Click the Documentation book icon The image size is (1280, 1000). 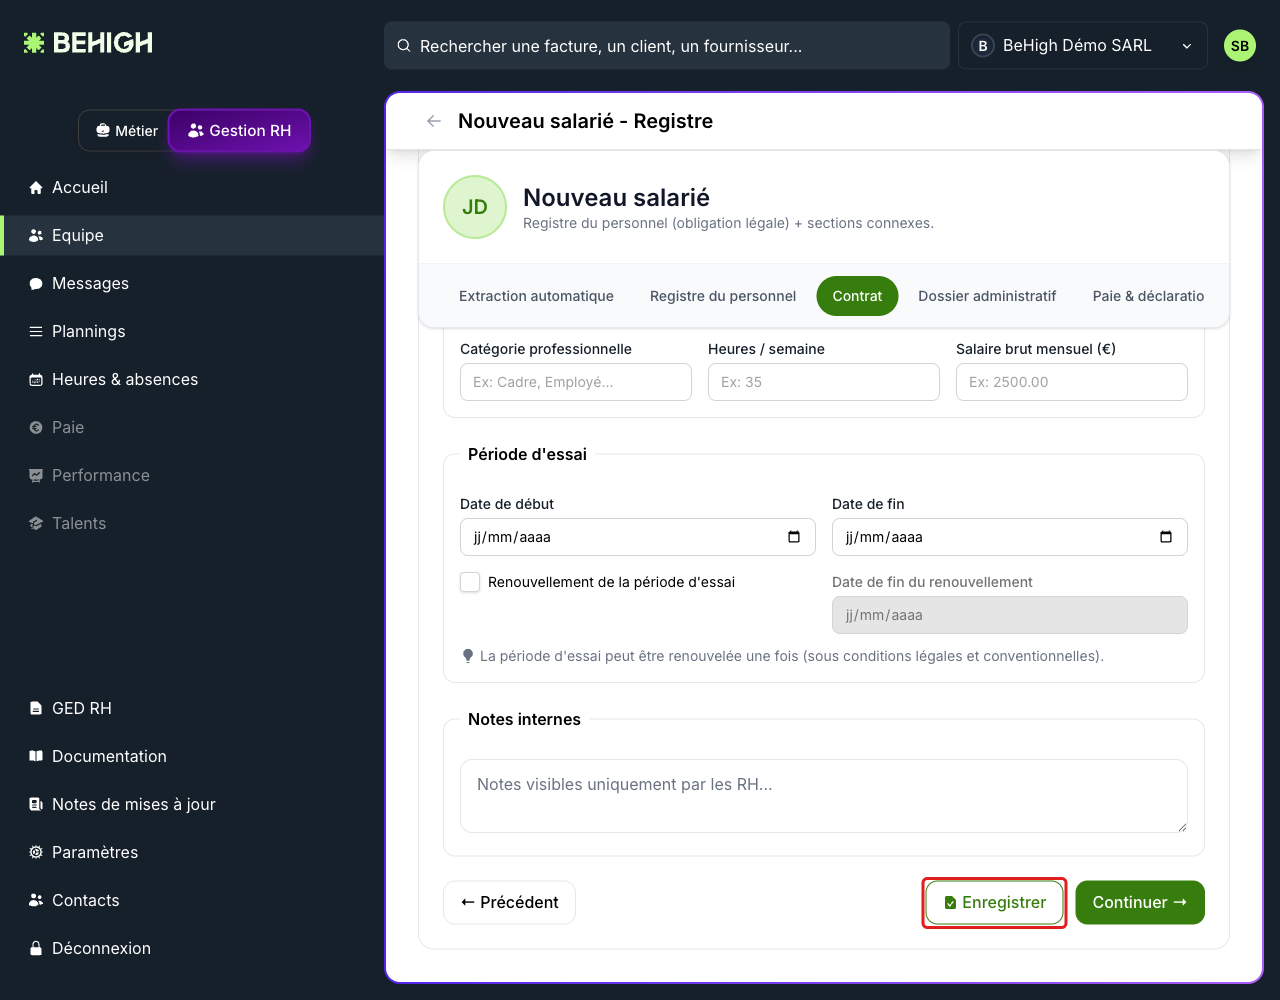click(36, 756)
